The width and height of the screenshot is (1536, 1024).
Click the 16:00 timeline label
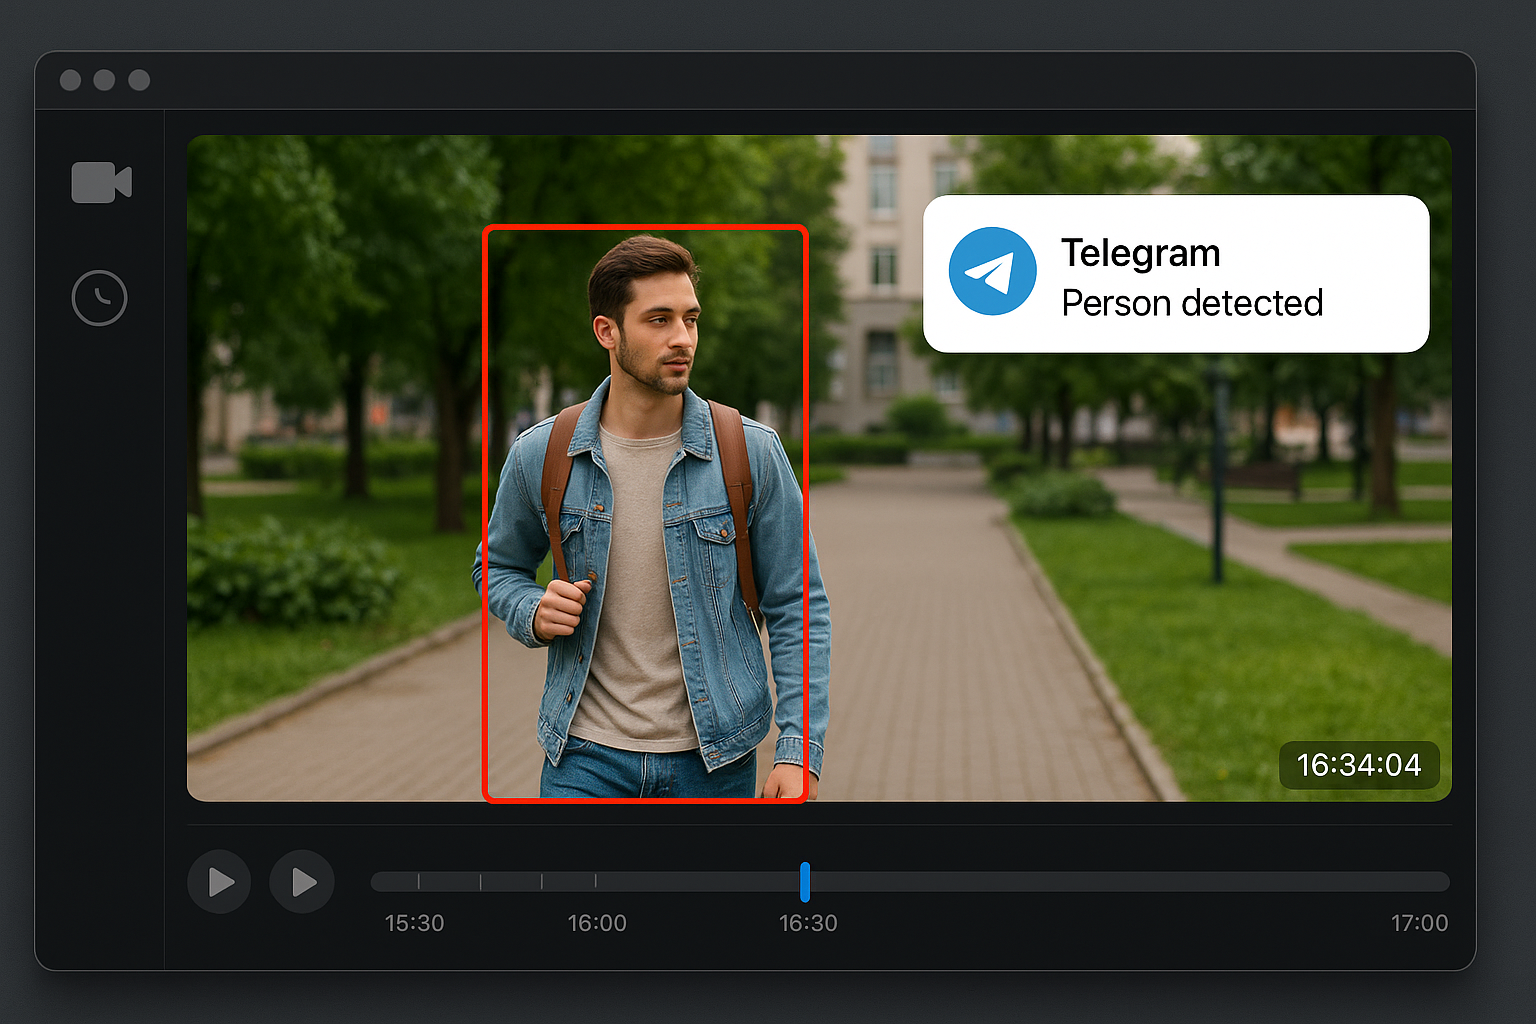point(597,923)
